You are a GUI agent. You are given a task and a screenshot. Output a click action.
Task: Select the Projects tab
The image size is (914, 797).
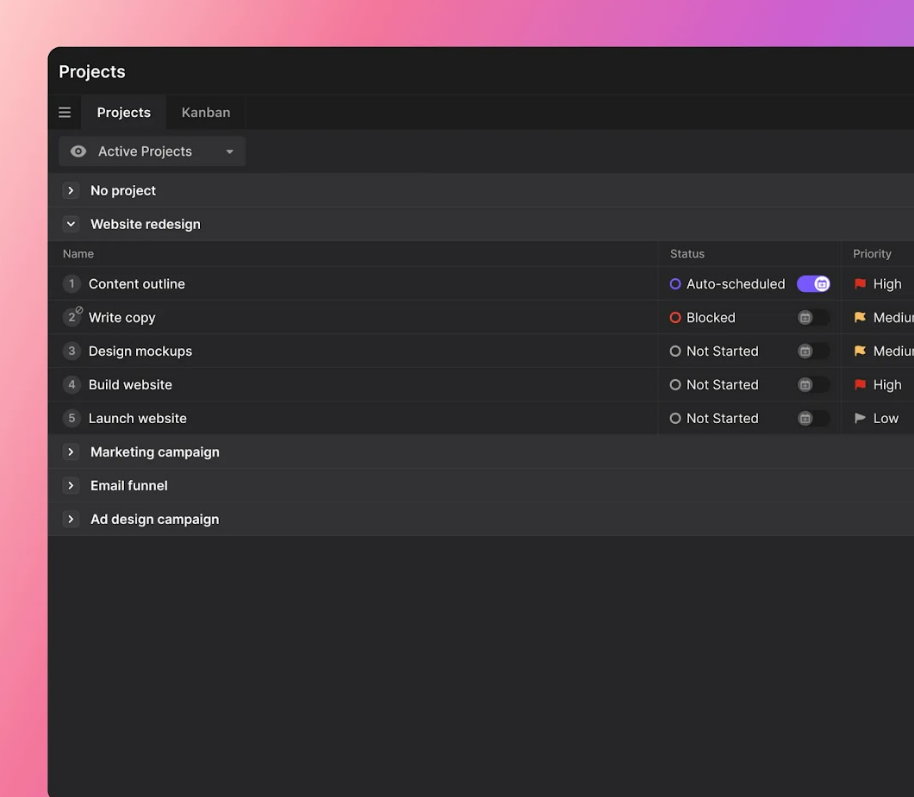point(123,113)
